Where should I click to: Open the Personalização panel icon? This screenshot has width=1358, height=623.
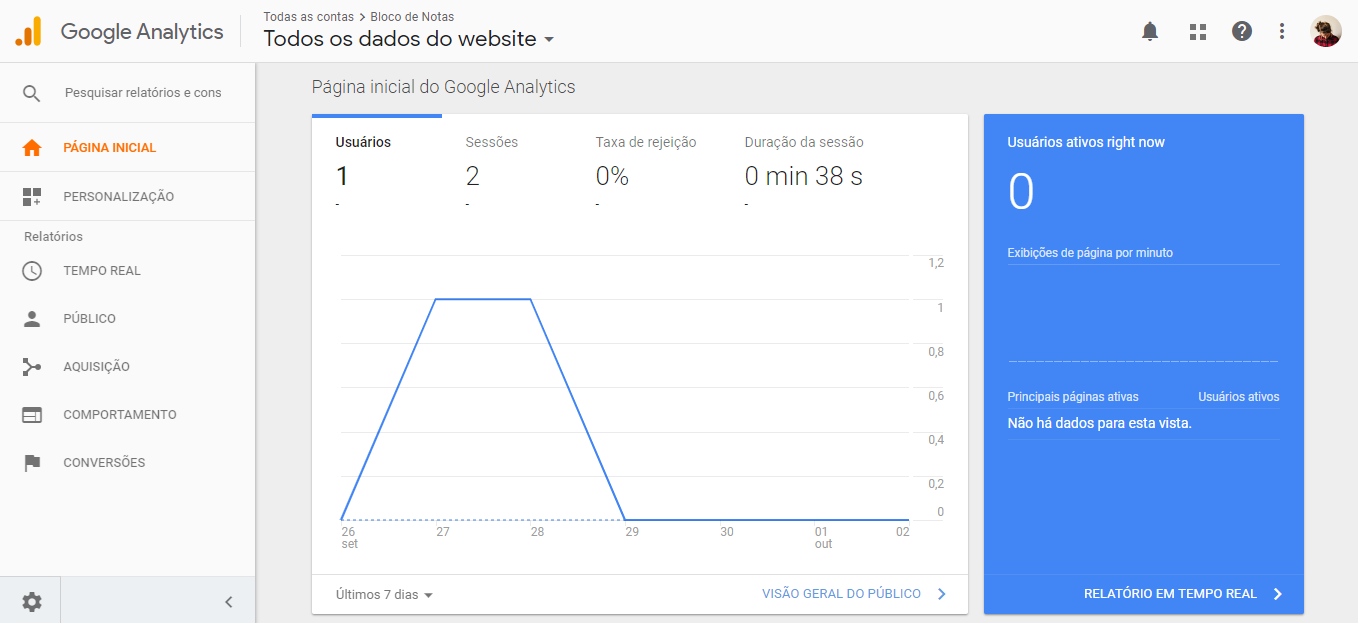(29, 196)
